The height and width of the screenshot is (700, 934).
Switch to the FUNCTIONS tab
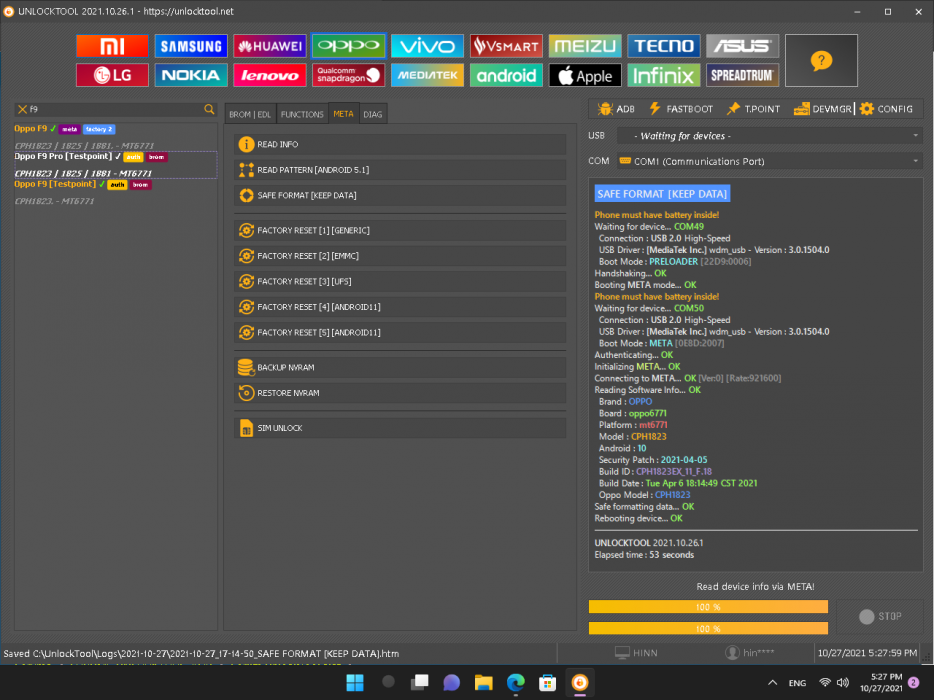302,114
